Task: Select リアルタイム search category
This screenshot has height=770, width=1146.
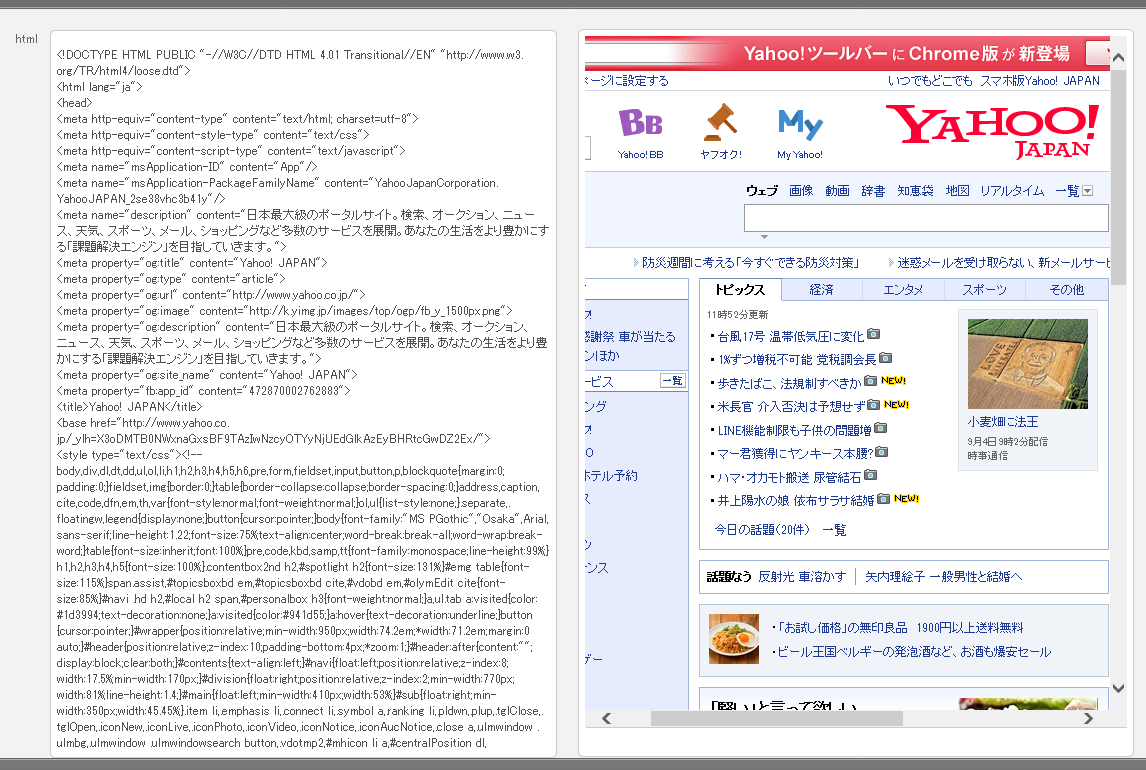Action: [x=1012, y=191]
